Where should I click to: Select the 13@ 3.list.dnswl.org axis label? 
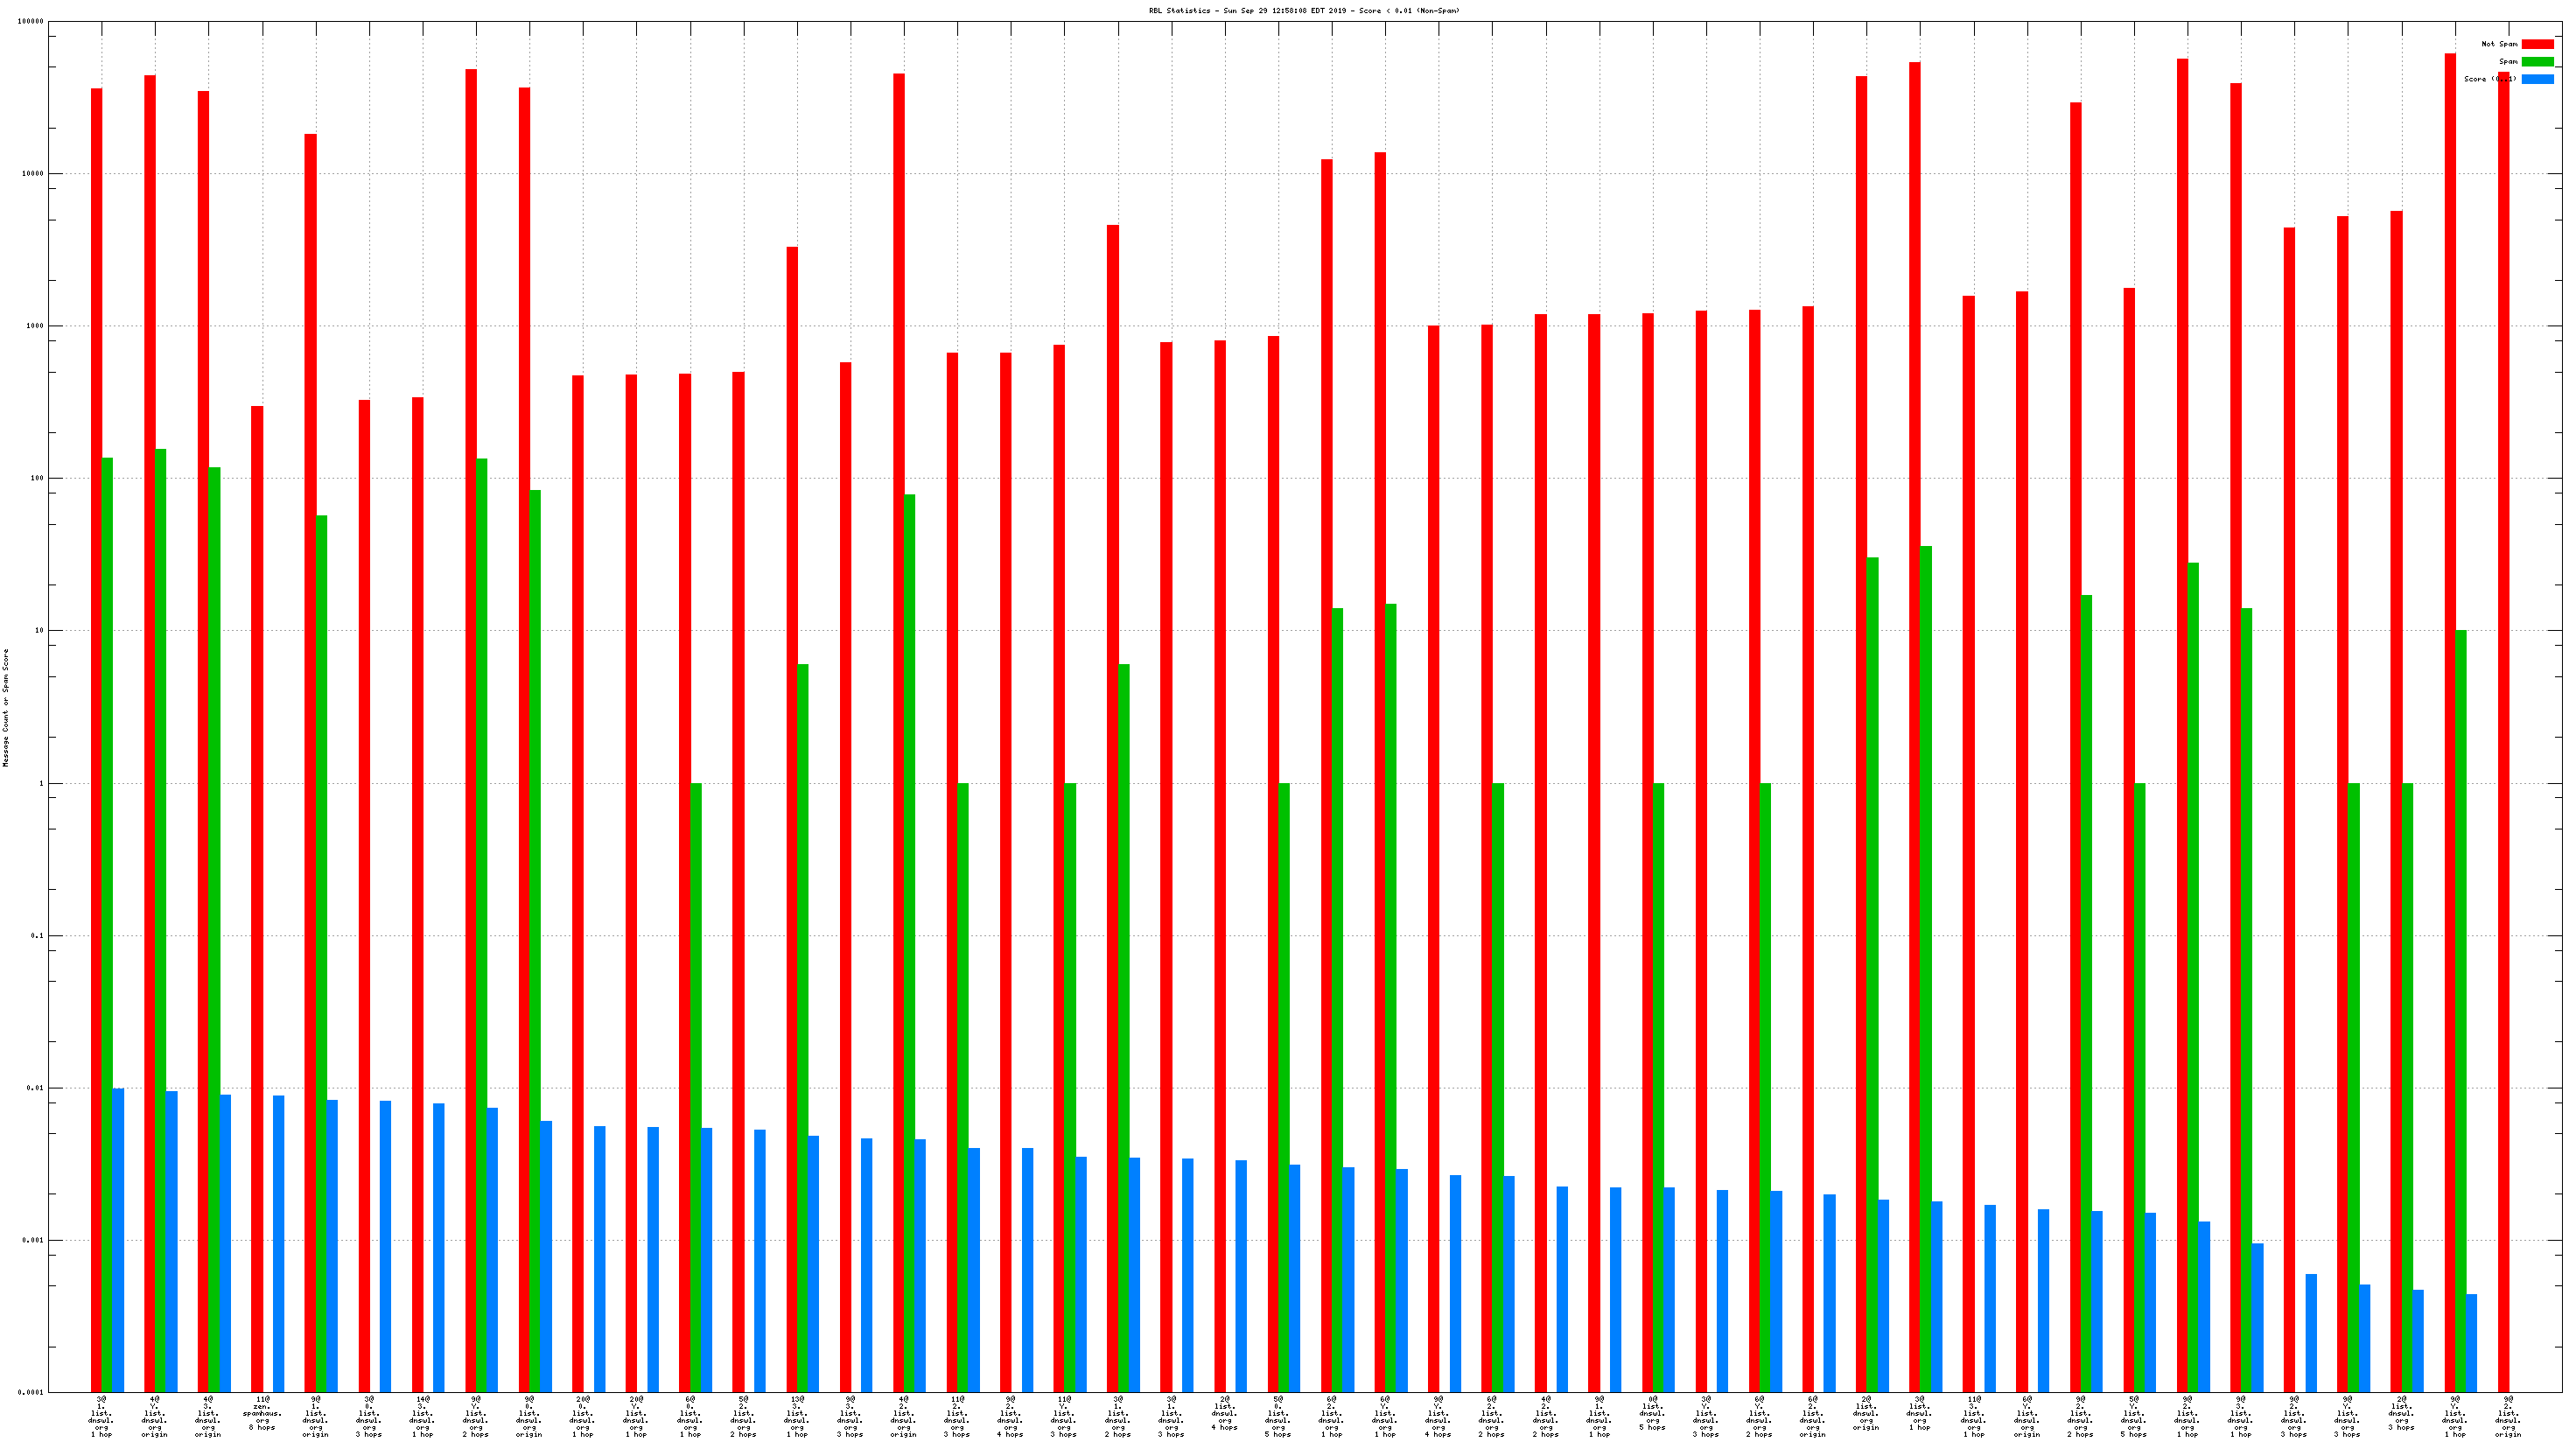[797, 1417]
